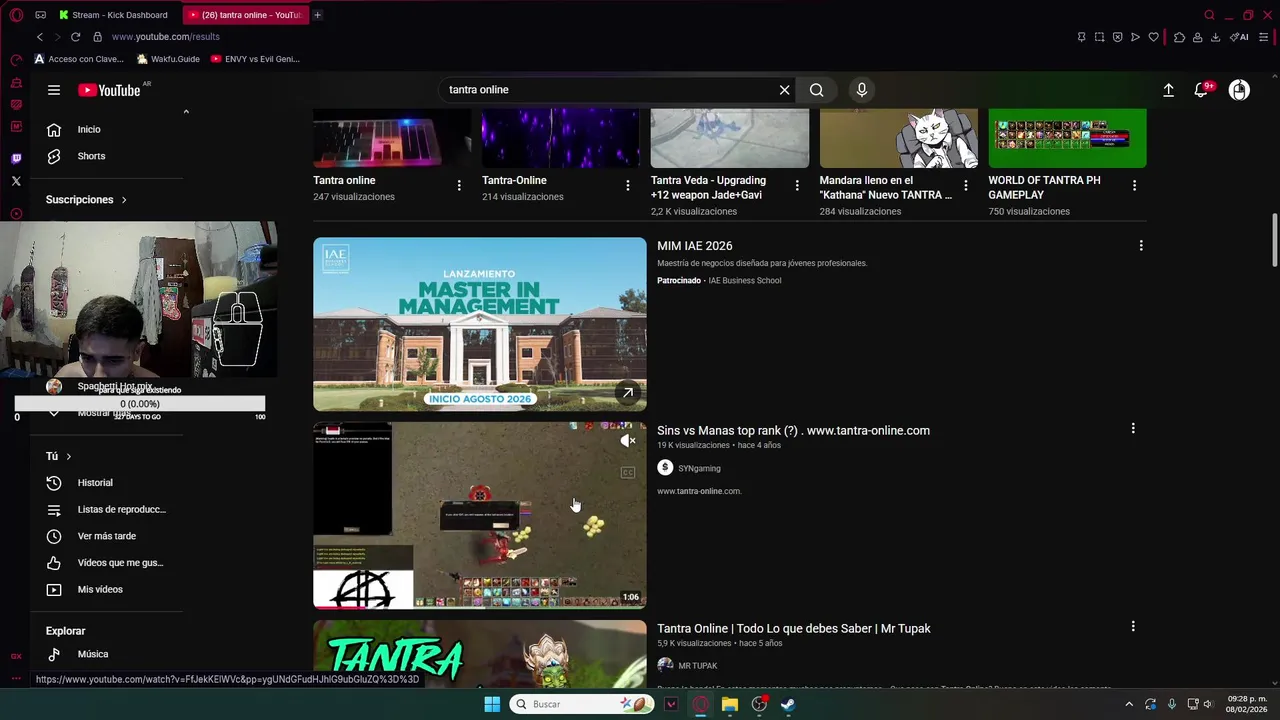Open Sins vs Manas top rank title
The height and width of the screenshot is (720, 1280).
793,431
